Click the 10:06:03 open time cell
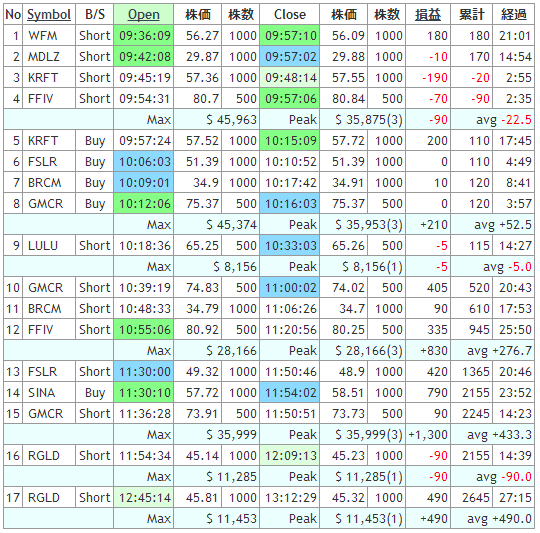 [144, 161]
